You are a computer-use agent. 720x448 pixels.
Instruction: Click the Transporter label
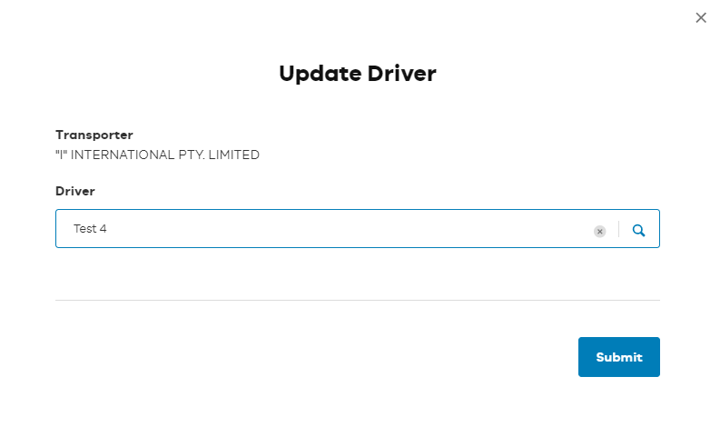(x=94, y=134)
